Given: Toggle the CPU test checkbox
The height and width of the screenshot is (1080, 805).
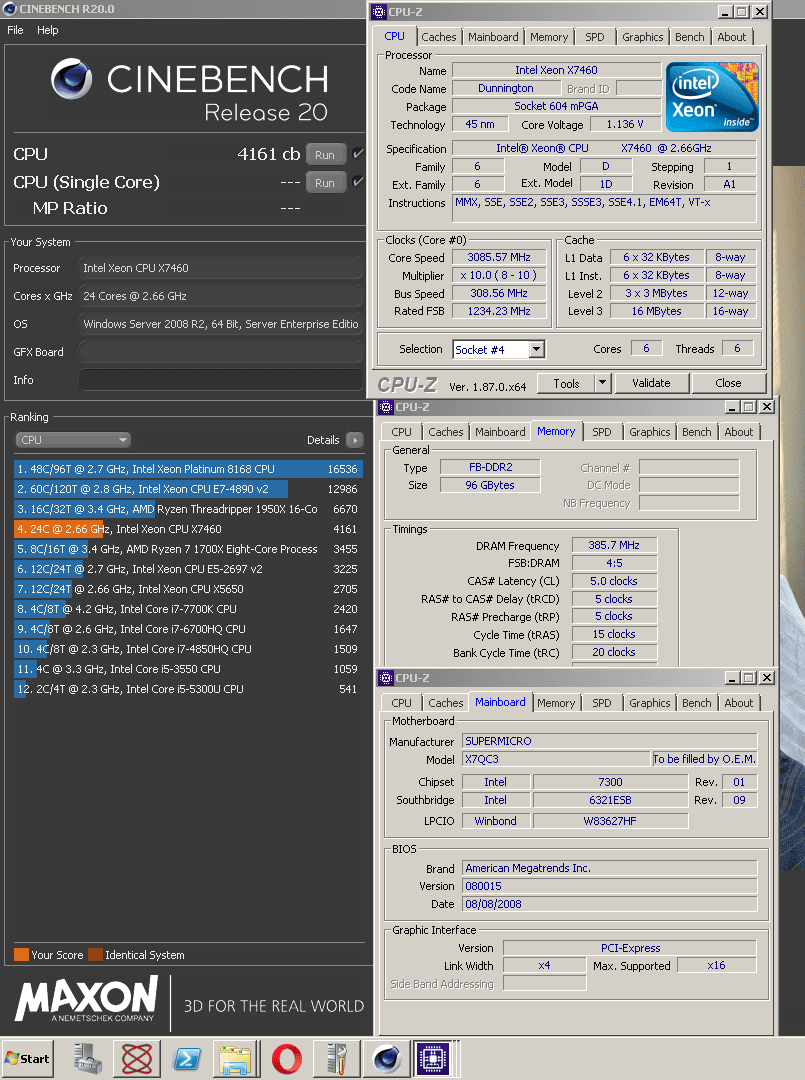Looking at the screenshot, I should pyautogui.click(x=357, y=154).
